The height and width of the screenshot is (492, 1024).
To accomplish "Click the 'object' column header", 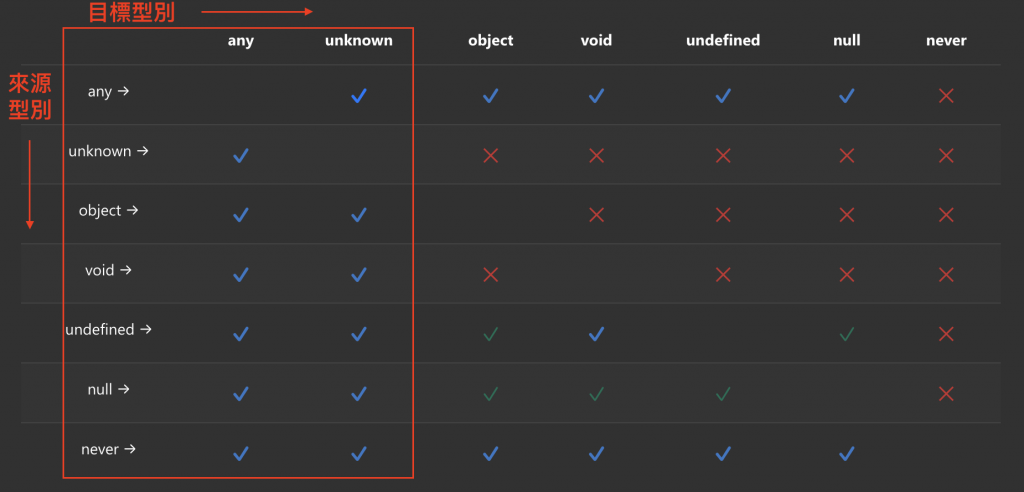I will coord(490,41).
